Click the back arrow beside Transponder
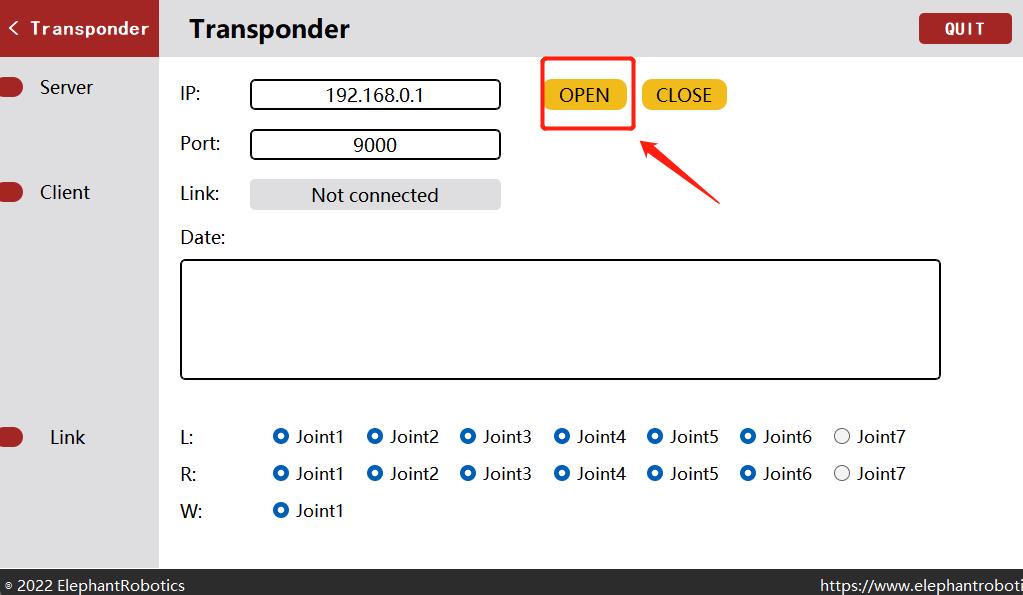 pos(13,28)
